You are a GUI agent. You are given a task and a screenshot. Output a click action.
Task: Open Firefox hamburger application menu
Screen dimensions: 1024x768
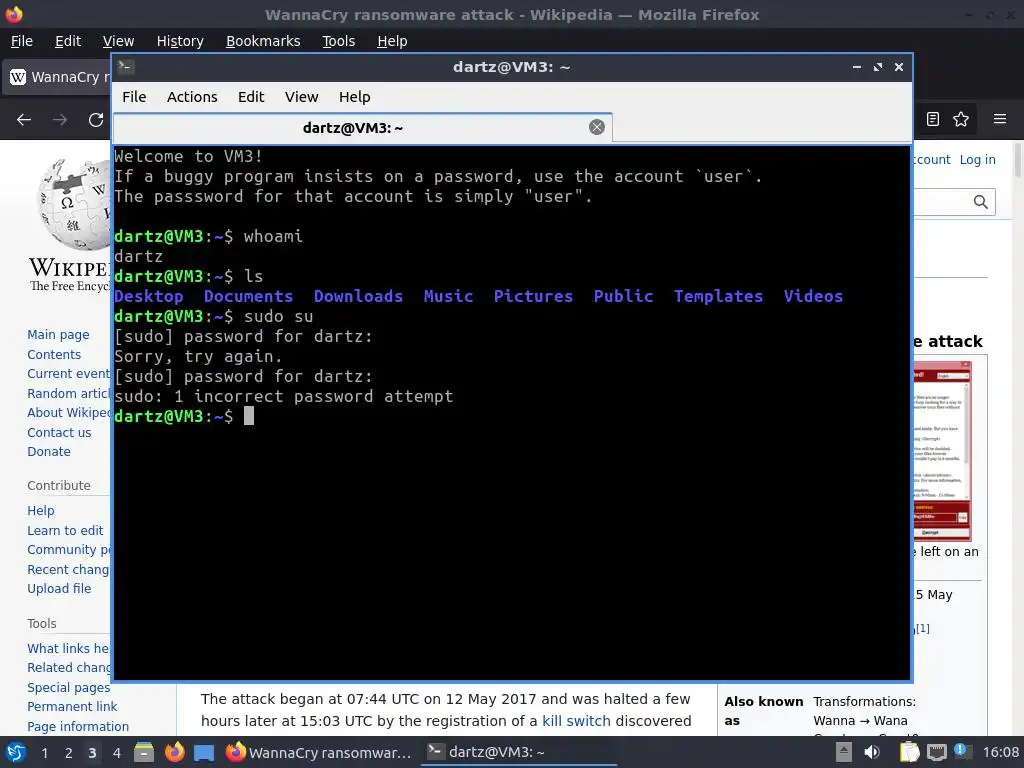(x=999, y=119)
